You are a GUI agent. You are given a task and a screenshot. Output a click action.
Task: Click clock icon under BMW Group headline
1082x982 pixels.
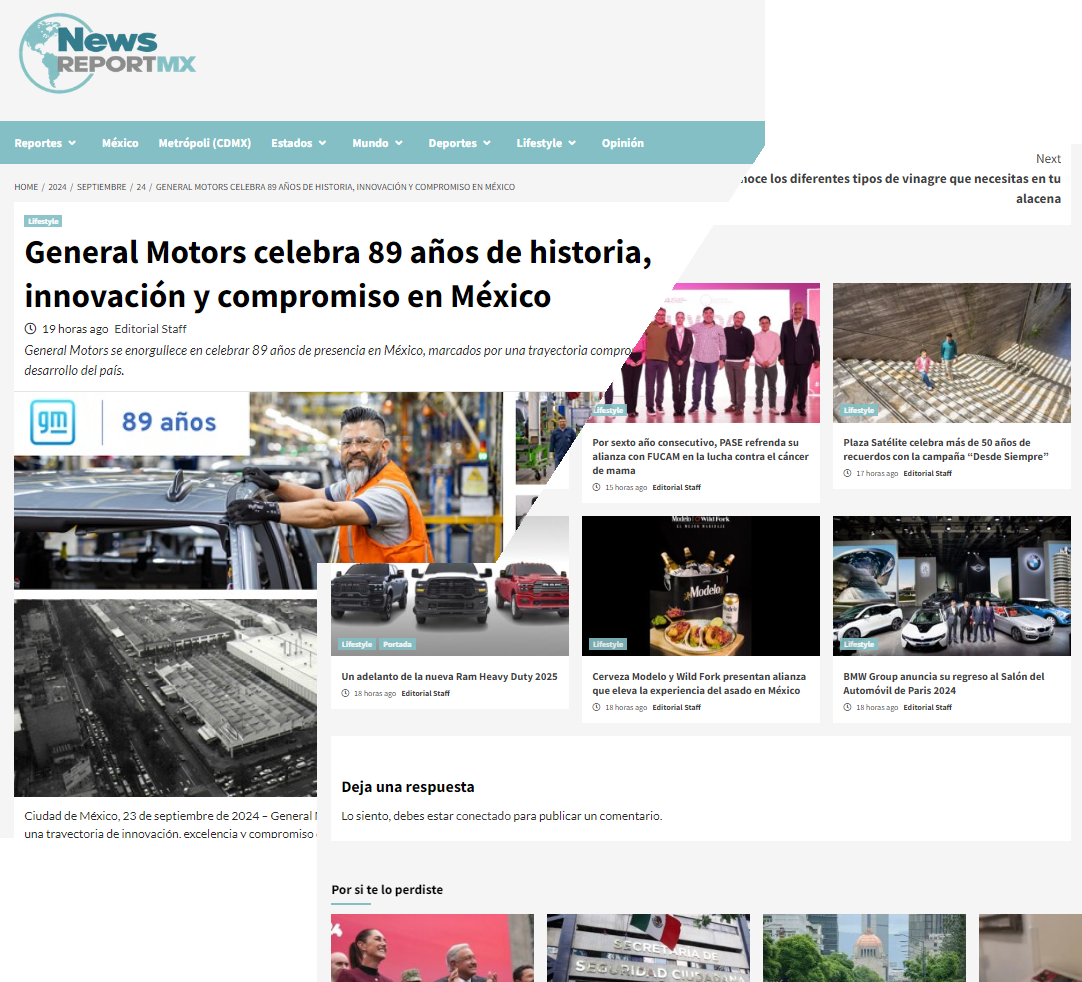coord(847,707)
